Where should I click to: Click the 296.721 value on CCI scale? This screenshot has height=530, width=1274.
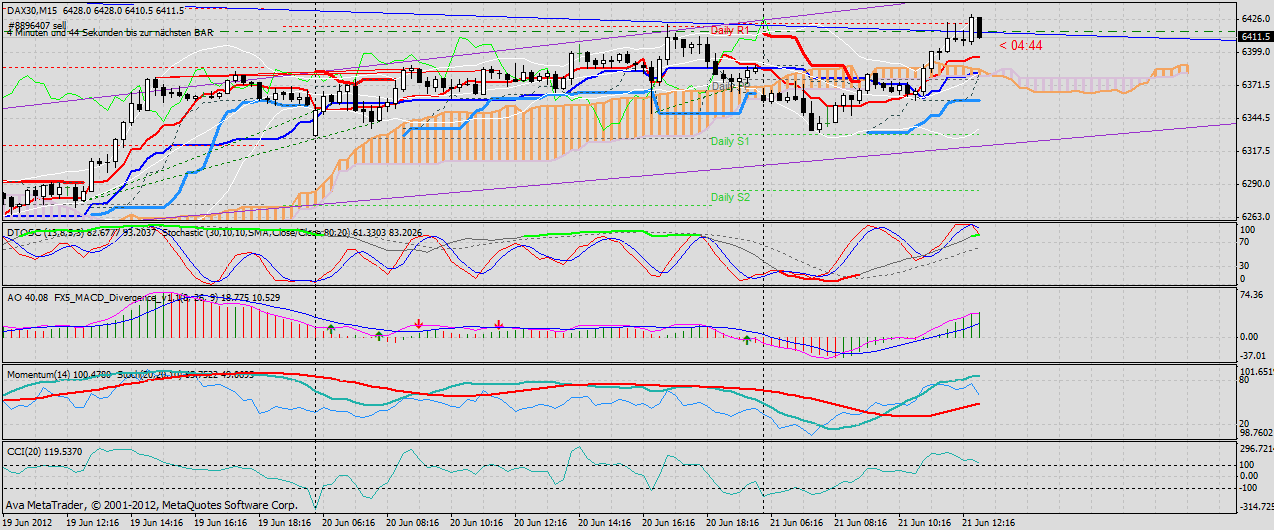click(1256, 449)
